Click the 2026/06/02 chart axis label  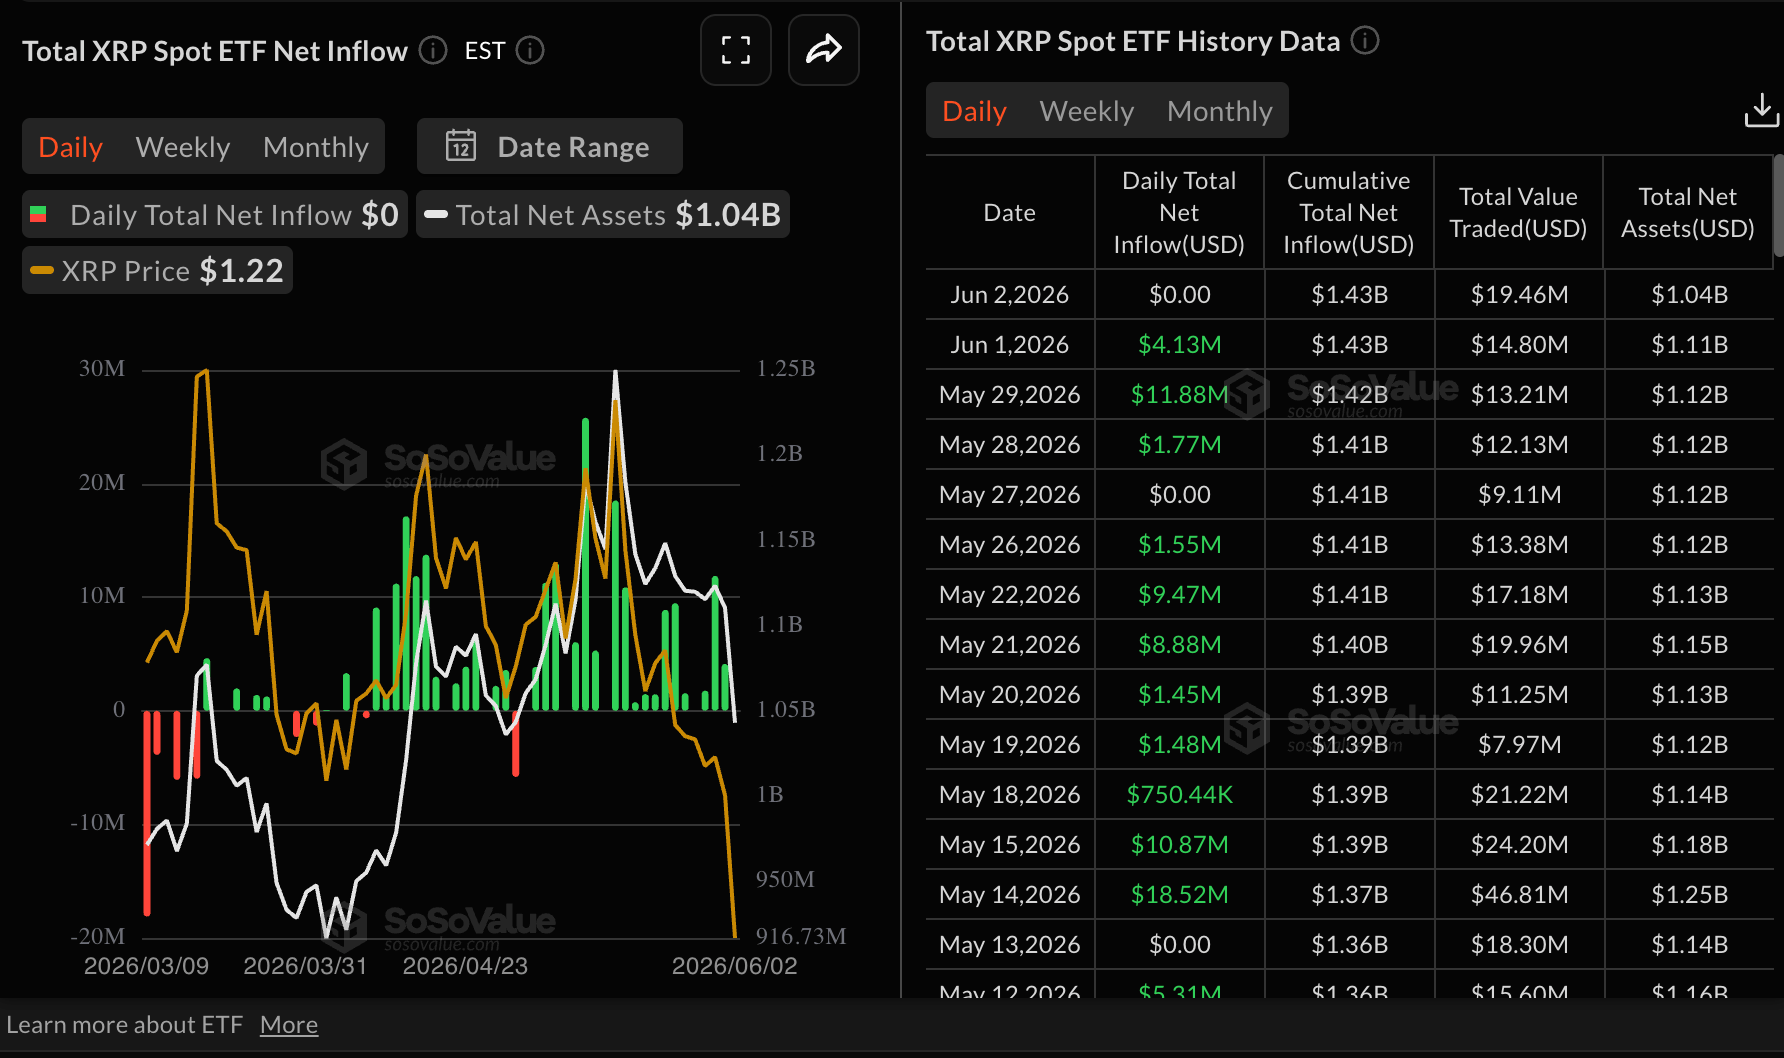coord(735,966)
